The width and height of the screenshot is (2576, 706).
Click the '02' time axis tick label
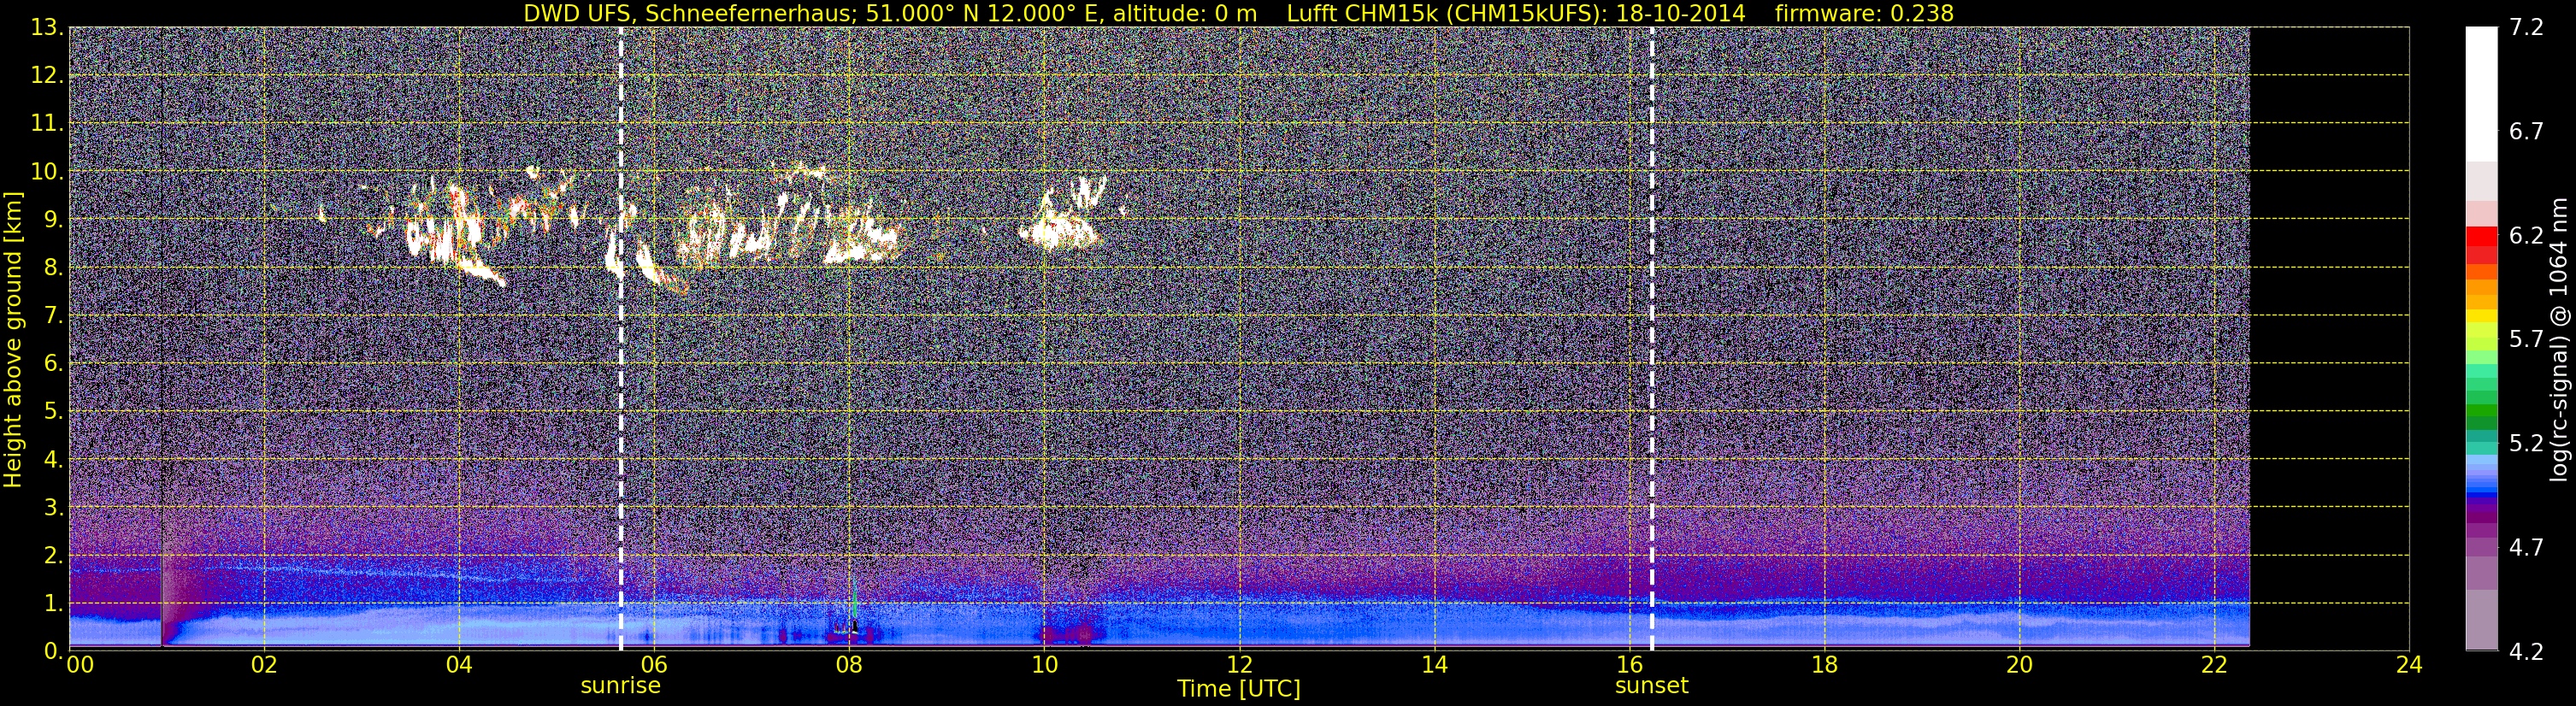[264, 665]
